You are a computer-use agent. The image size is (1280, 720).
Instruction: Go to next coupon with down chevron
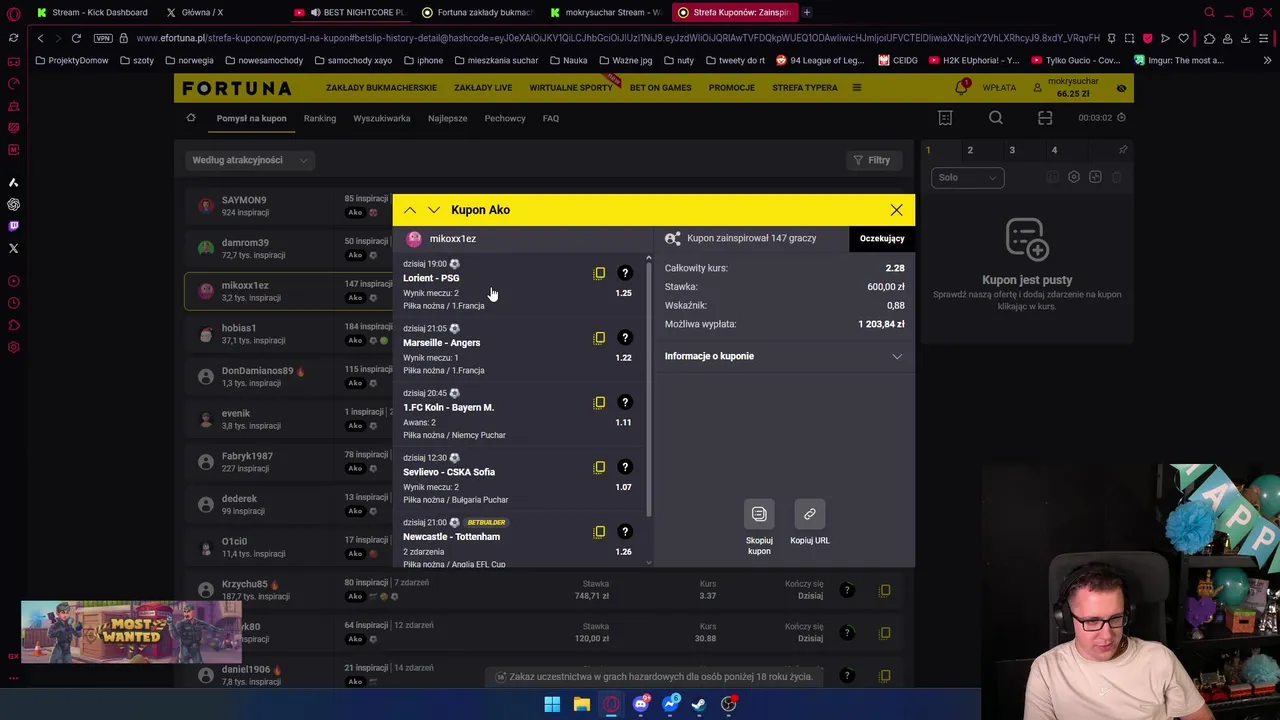(433, 210)
